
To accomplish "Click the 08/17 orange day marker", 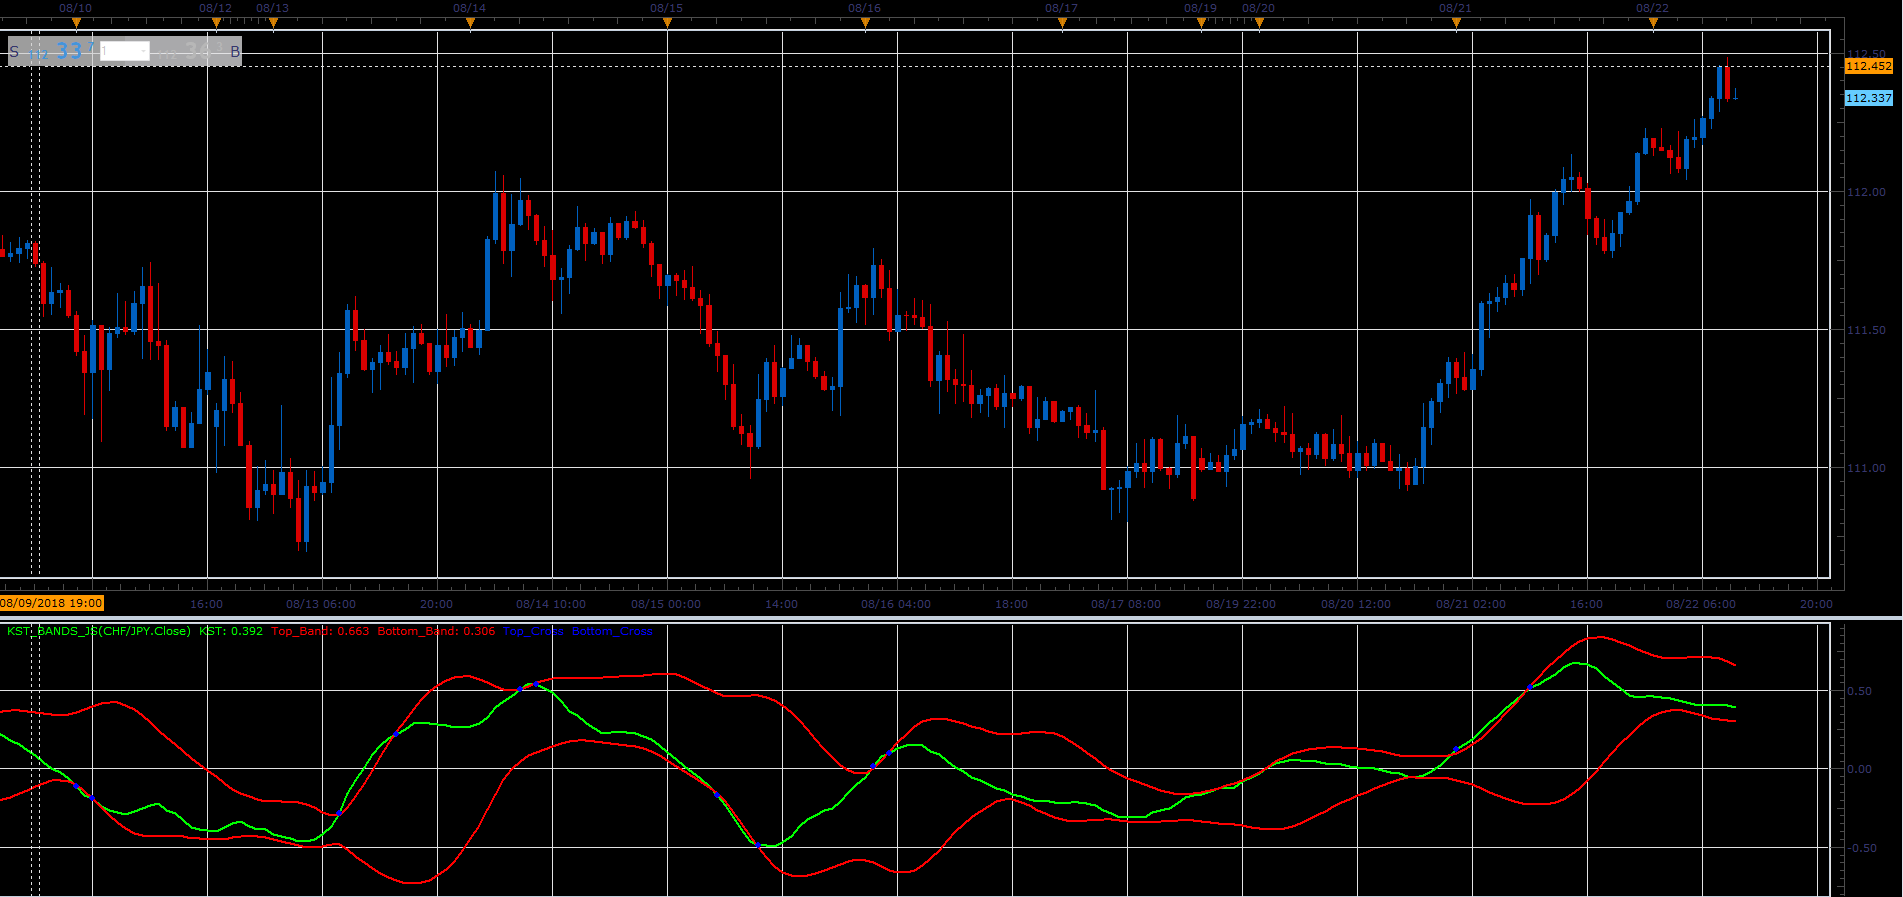I will [x=1062, y=23].
